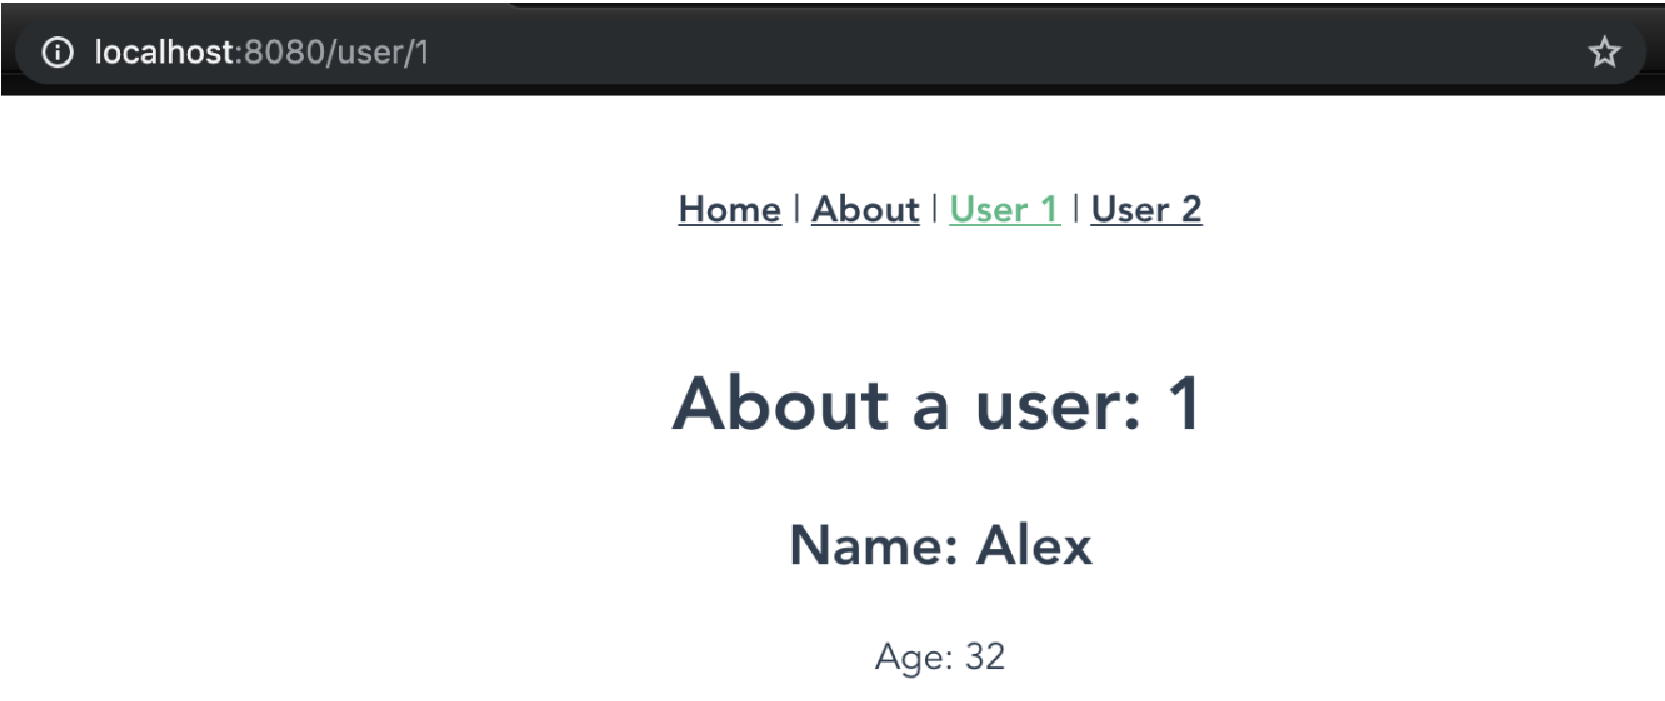Click the number '32' in the age line
Screen dimensions: 1665x701
[985, 657]
